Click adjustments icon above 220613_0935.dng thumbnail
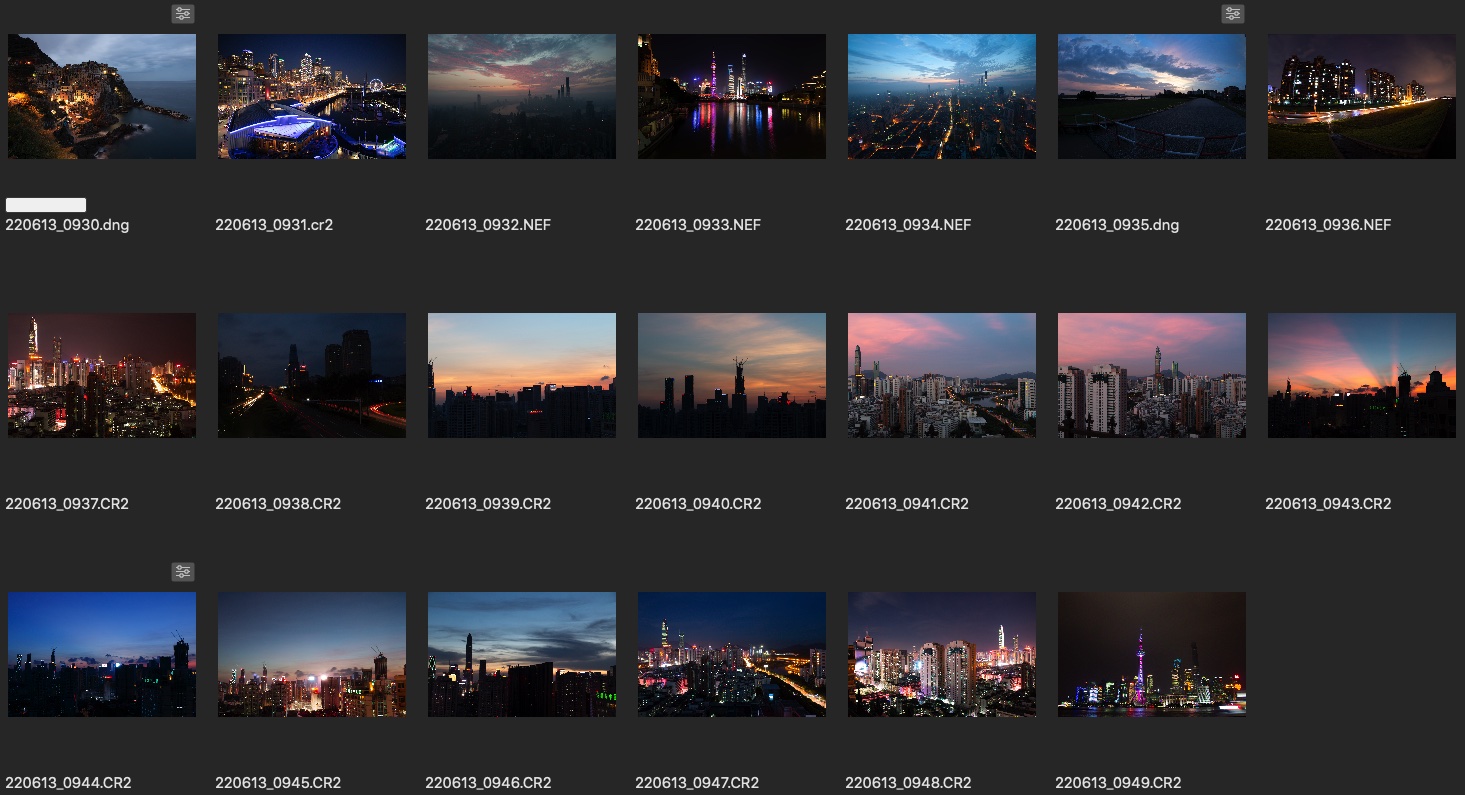This screenshot has width=1465, height=795. [1232, 14]
